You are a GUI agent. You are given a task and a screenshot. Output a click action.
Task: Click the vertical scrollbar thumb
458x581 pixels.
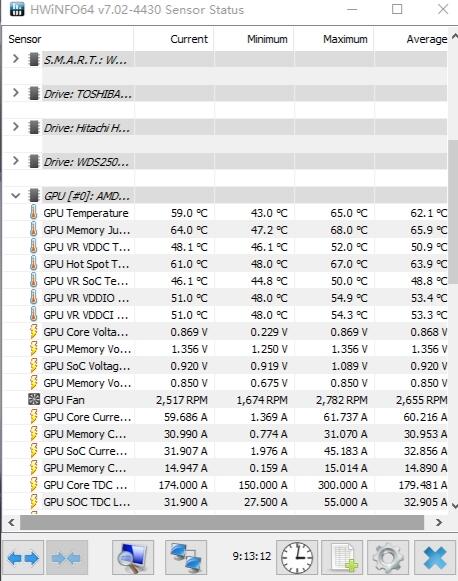[x=453, y=211]
